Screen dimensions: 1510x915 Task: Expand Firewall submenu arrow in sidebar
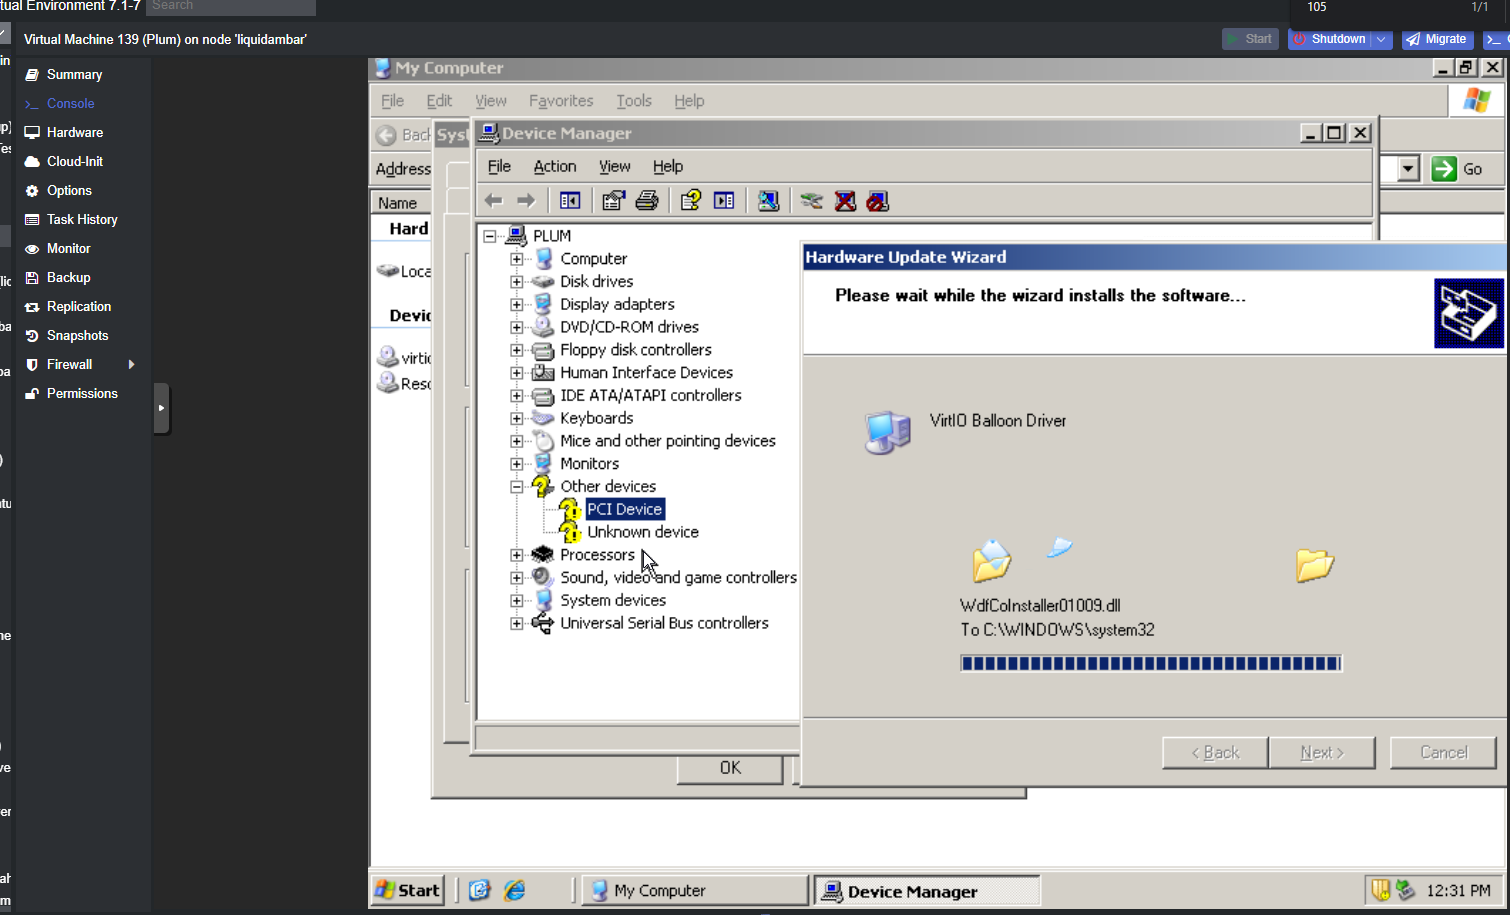[x=131, y=365]
